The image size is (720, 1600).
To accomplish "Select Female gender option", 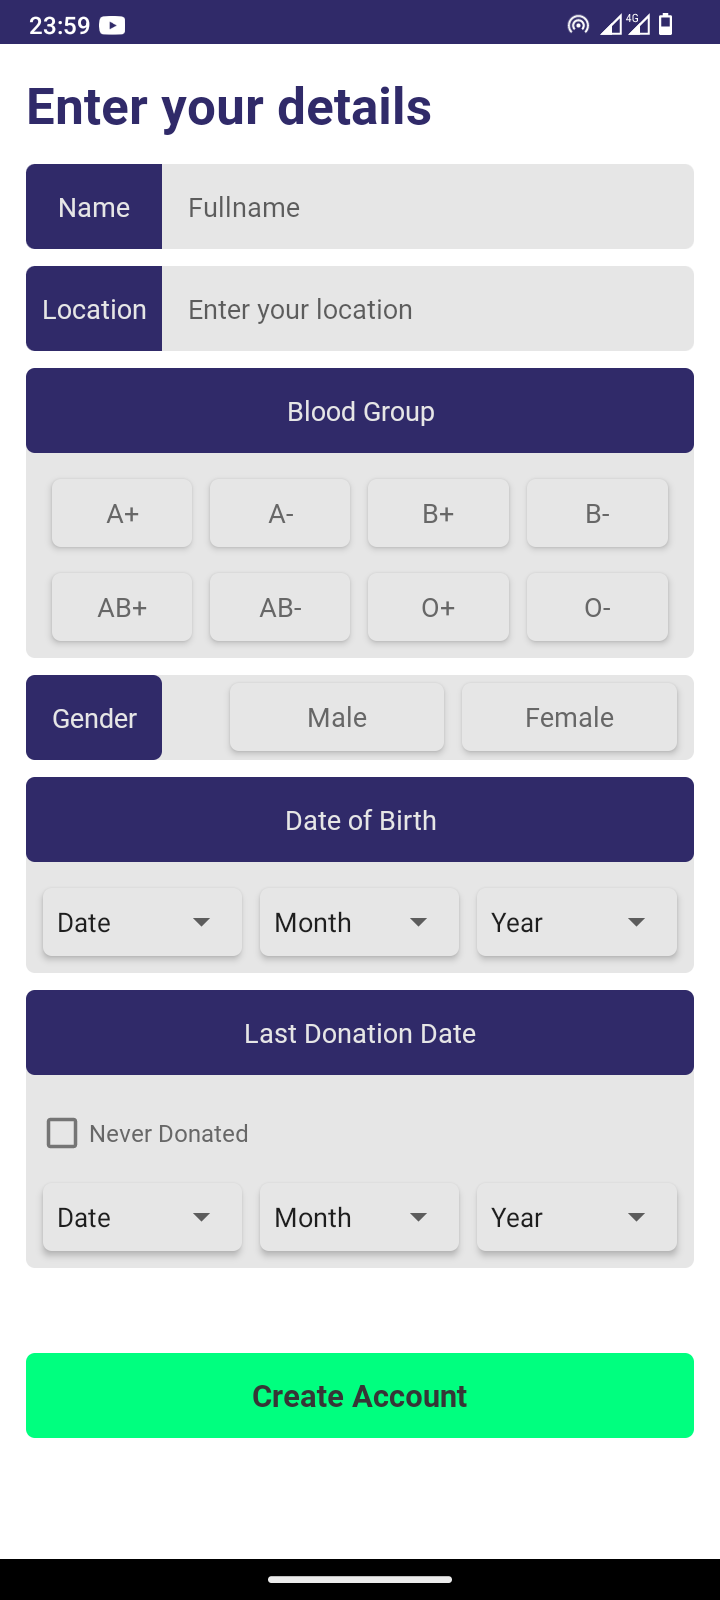I will click(569, 717).
